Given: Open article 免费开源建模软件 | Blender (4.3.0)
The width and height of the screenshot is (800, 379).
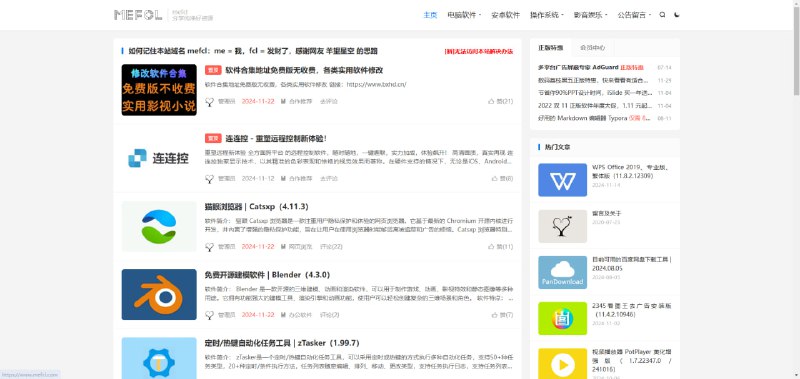Looking at the screenshot, I should pyautogui.click(x=267, y=275).
